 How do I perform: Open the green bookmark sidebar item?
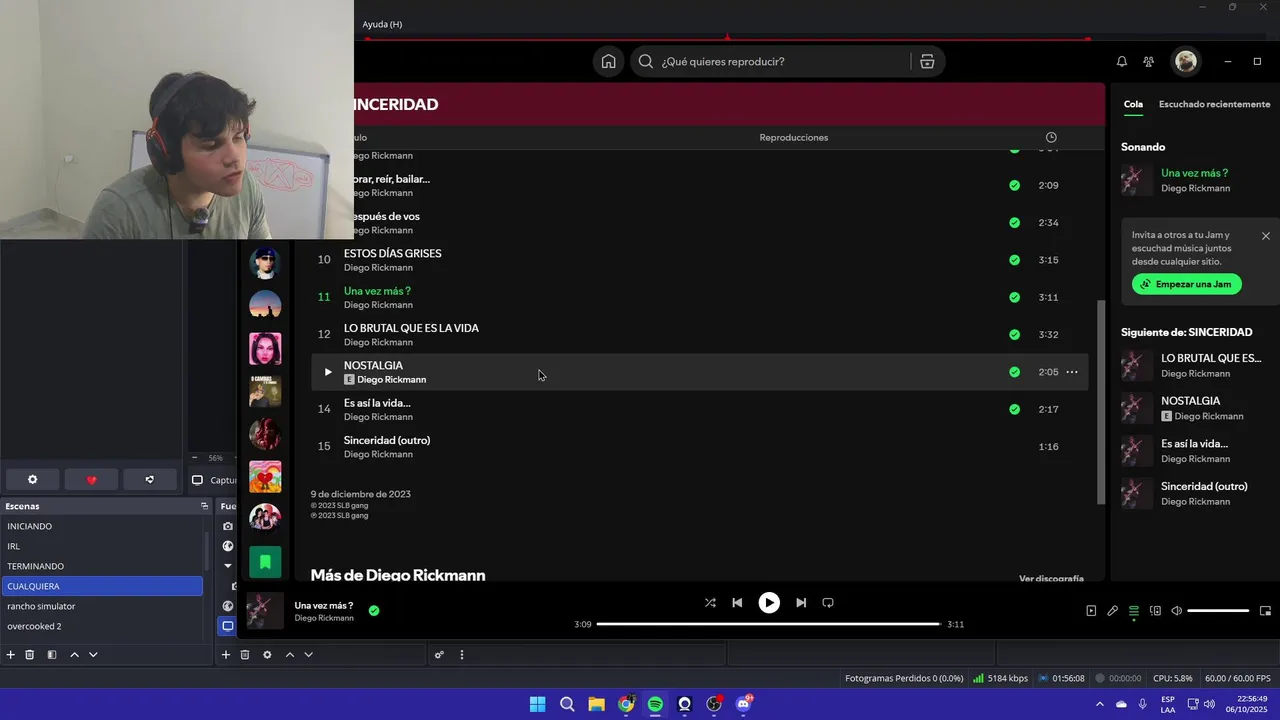point(265,562)
